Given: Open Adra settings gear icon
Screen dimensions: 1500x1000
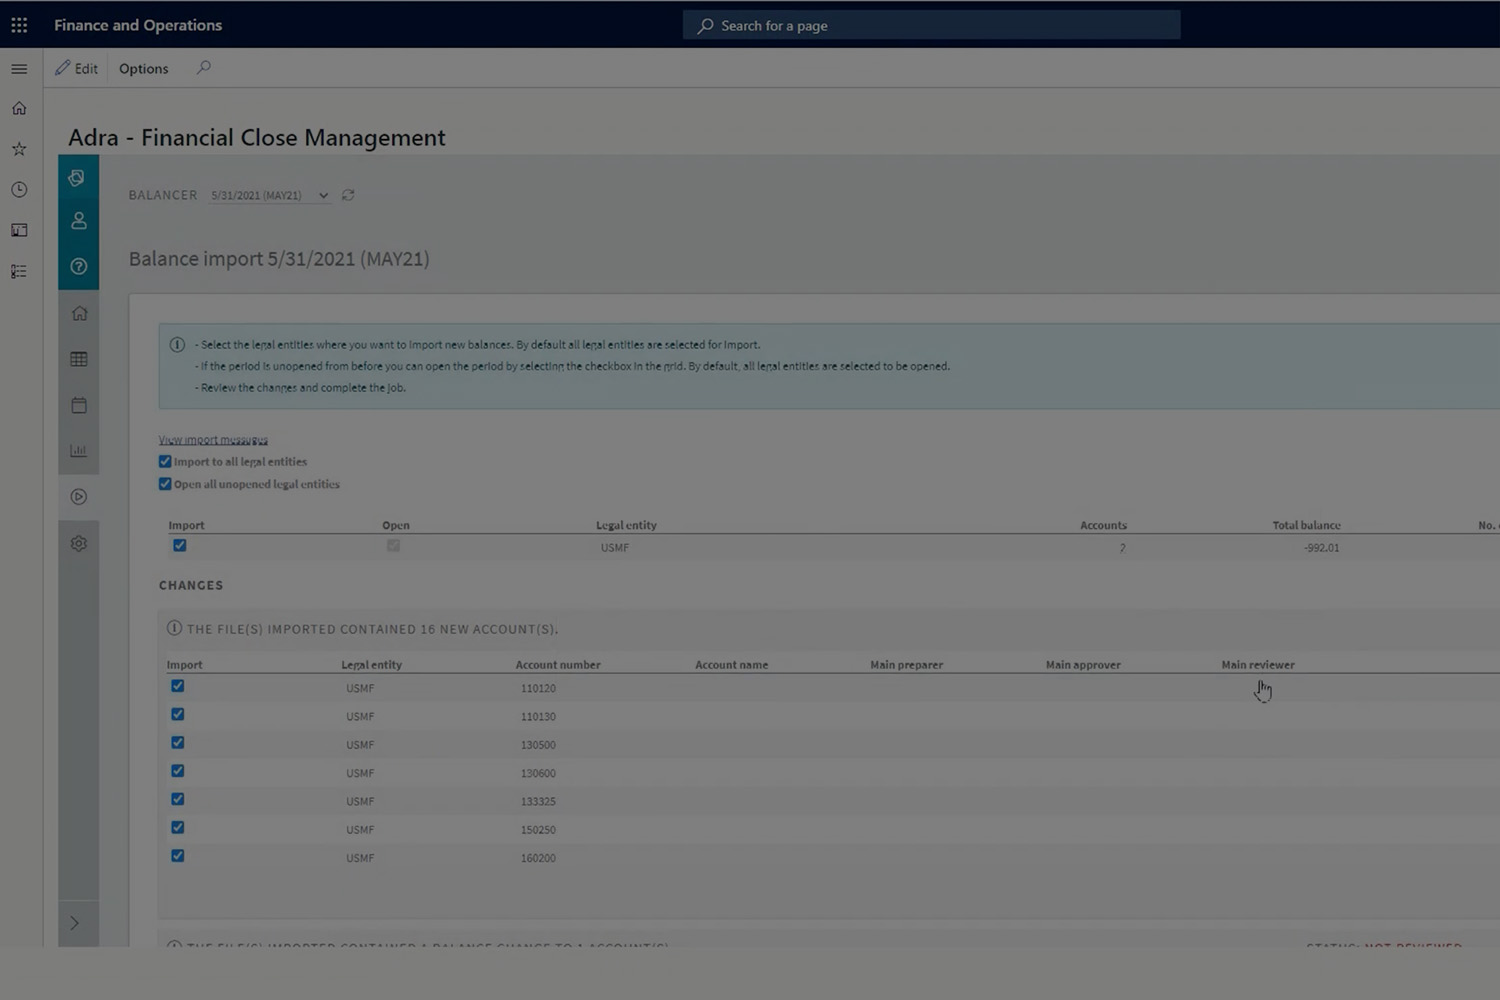Looking at the screenshot, I should (x=79, y=544).
